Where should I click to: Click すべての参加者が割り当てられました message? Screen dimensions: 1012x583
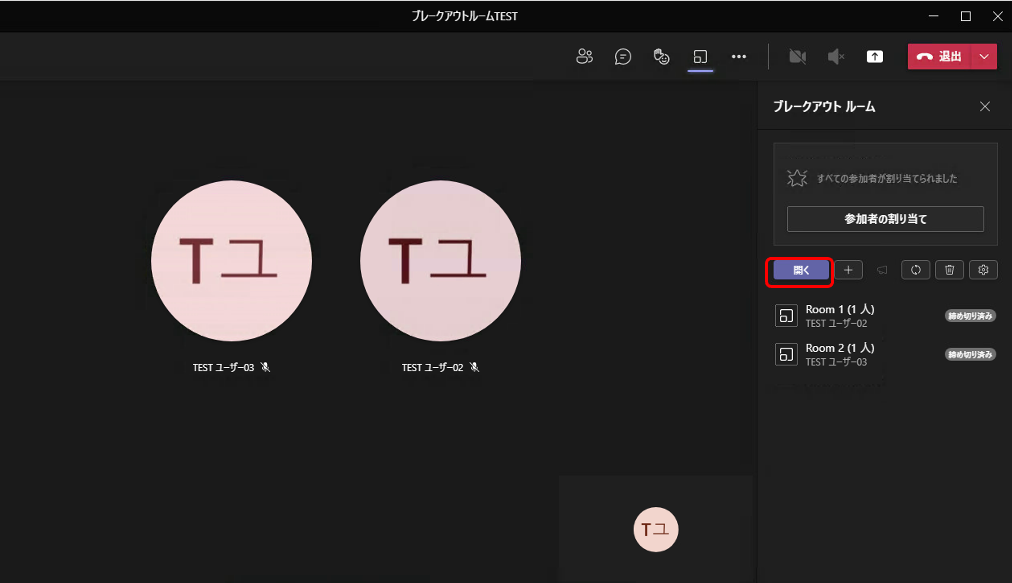click(x=887, y=179)
